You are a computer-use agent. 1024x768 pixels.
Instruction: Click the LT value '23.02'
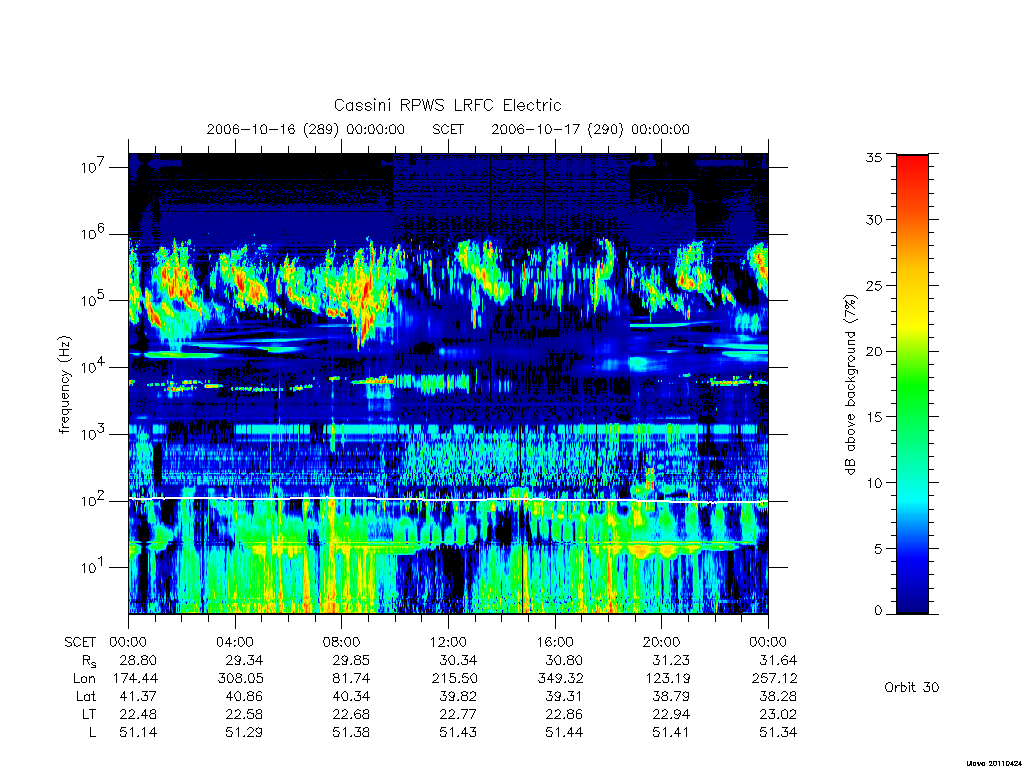[x=778, y=714]
